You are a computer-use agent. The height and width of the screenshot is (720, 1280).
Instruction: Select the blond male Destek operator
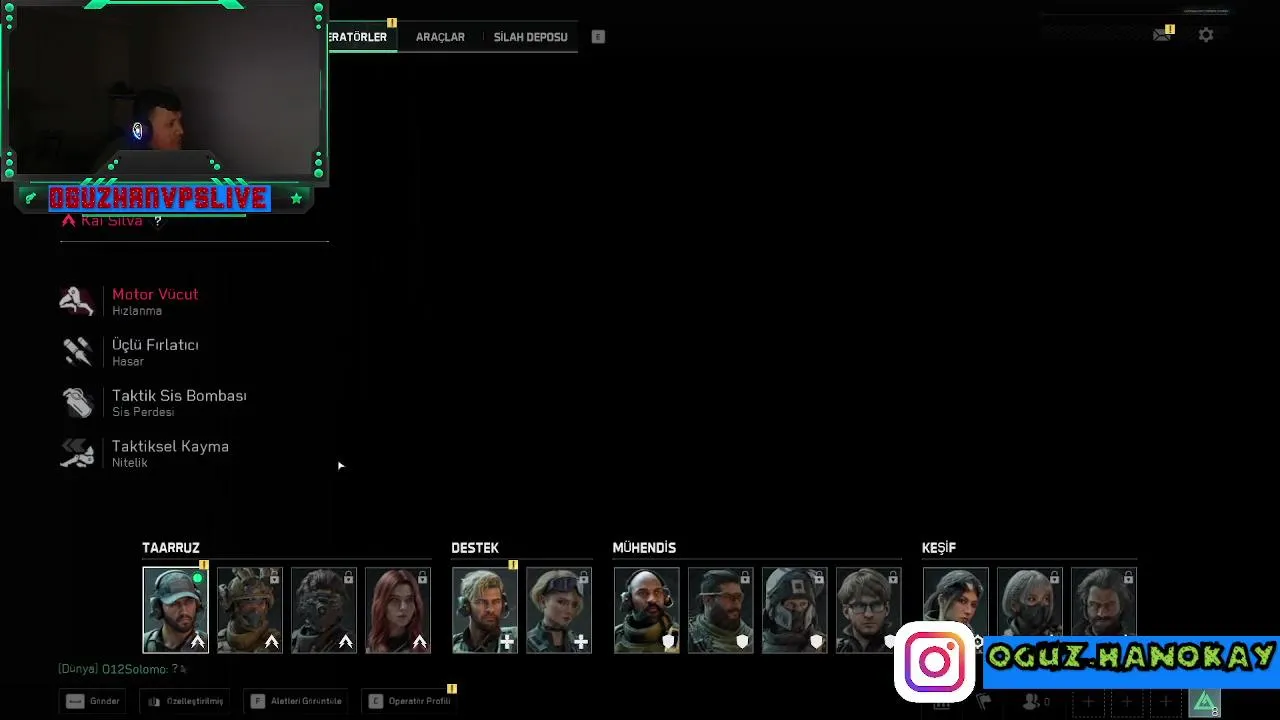485,610
